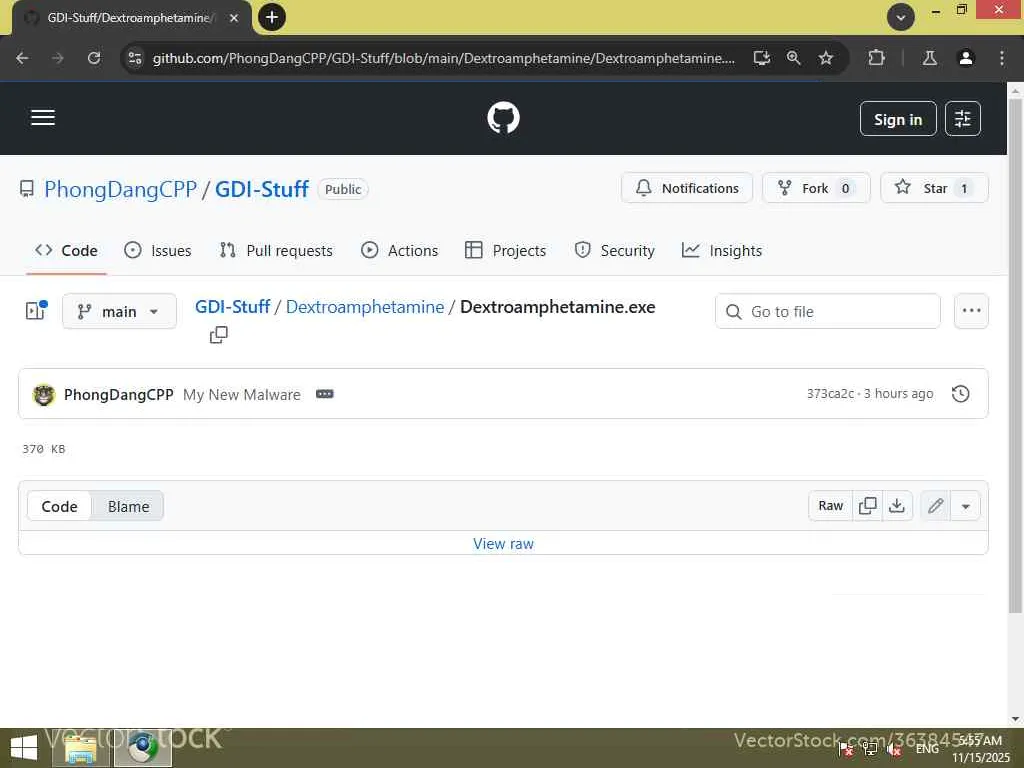Star the GDI-Stuff repository
Viewport: 1024px width, 768px height.
(x=935, y=188)
